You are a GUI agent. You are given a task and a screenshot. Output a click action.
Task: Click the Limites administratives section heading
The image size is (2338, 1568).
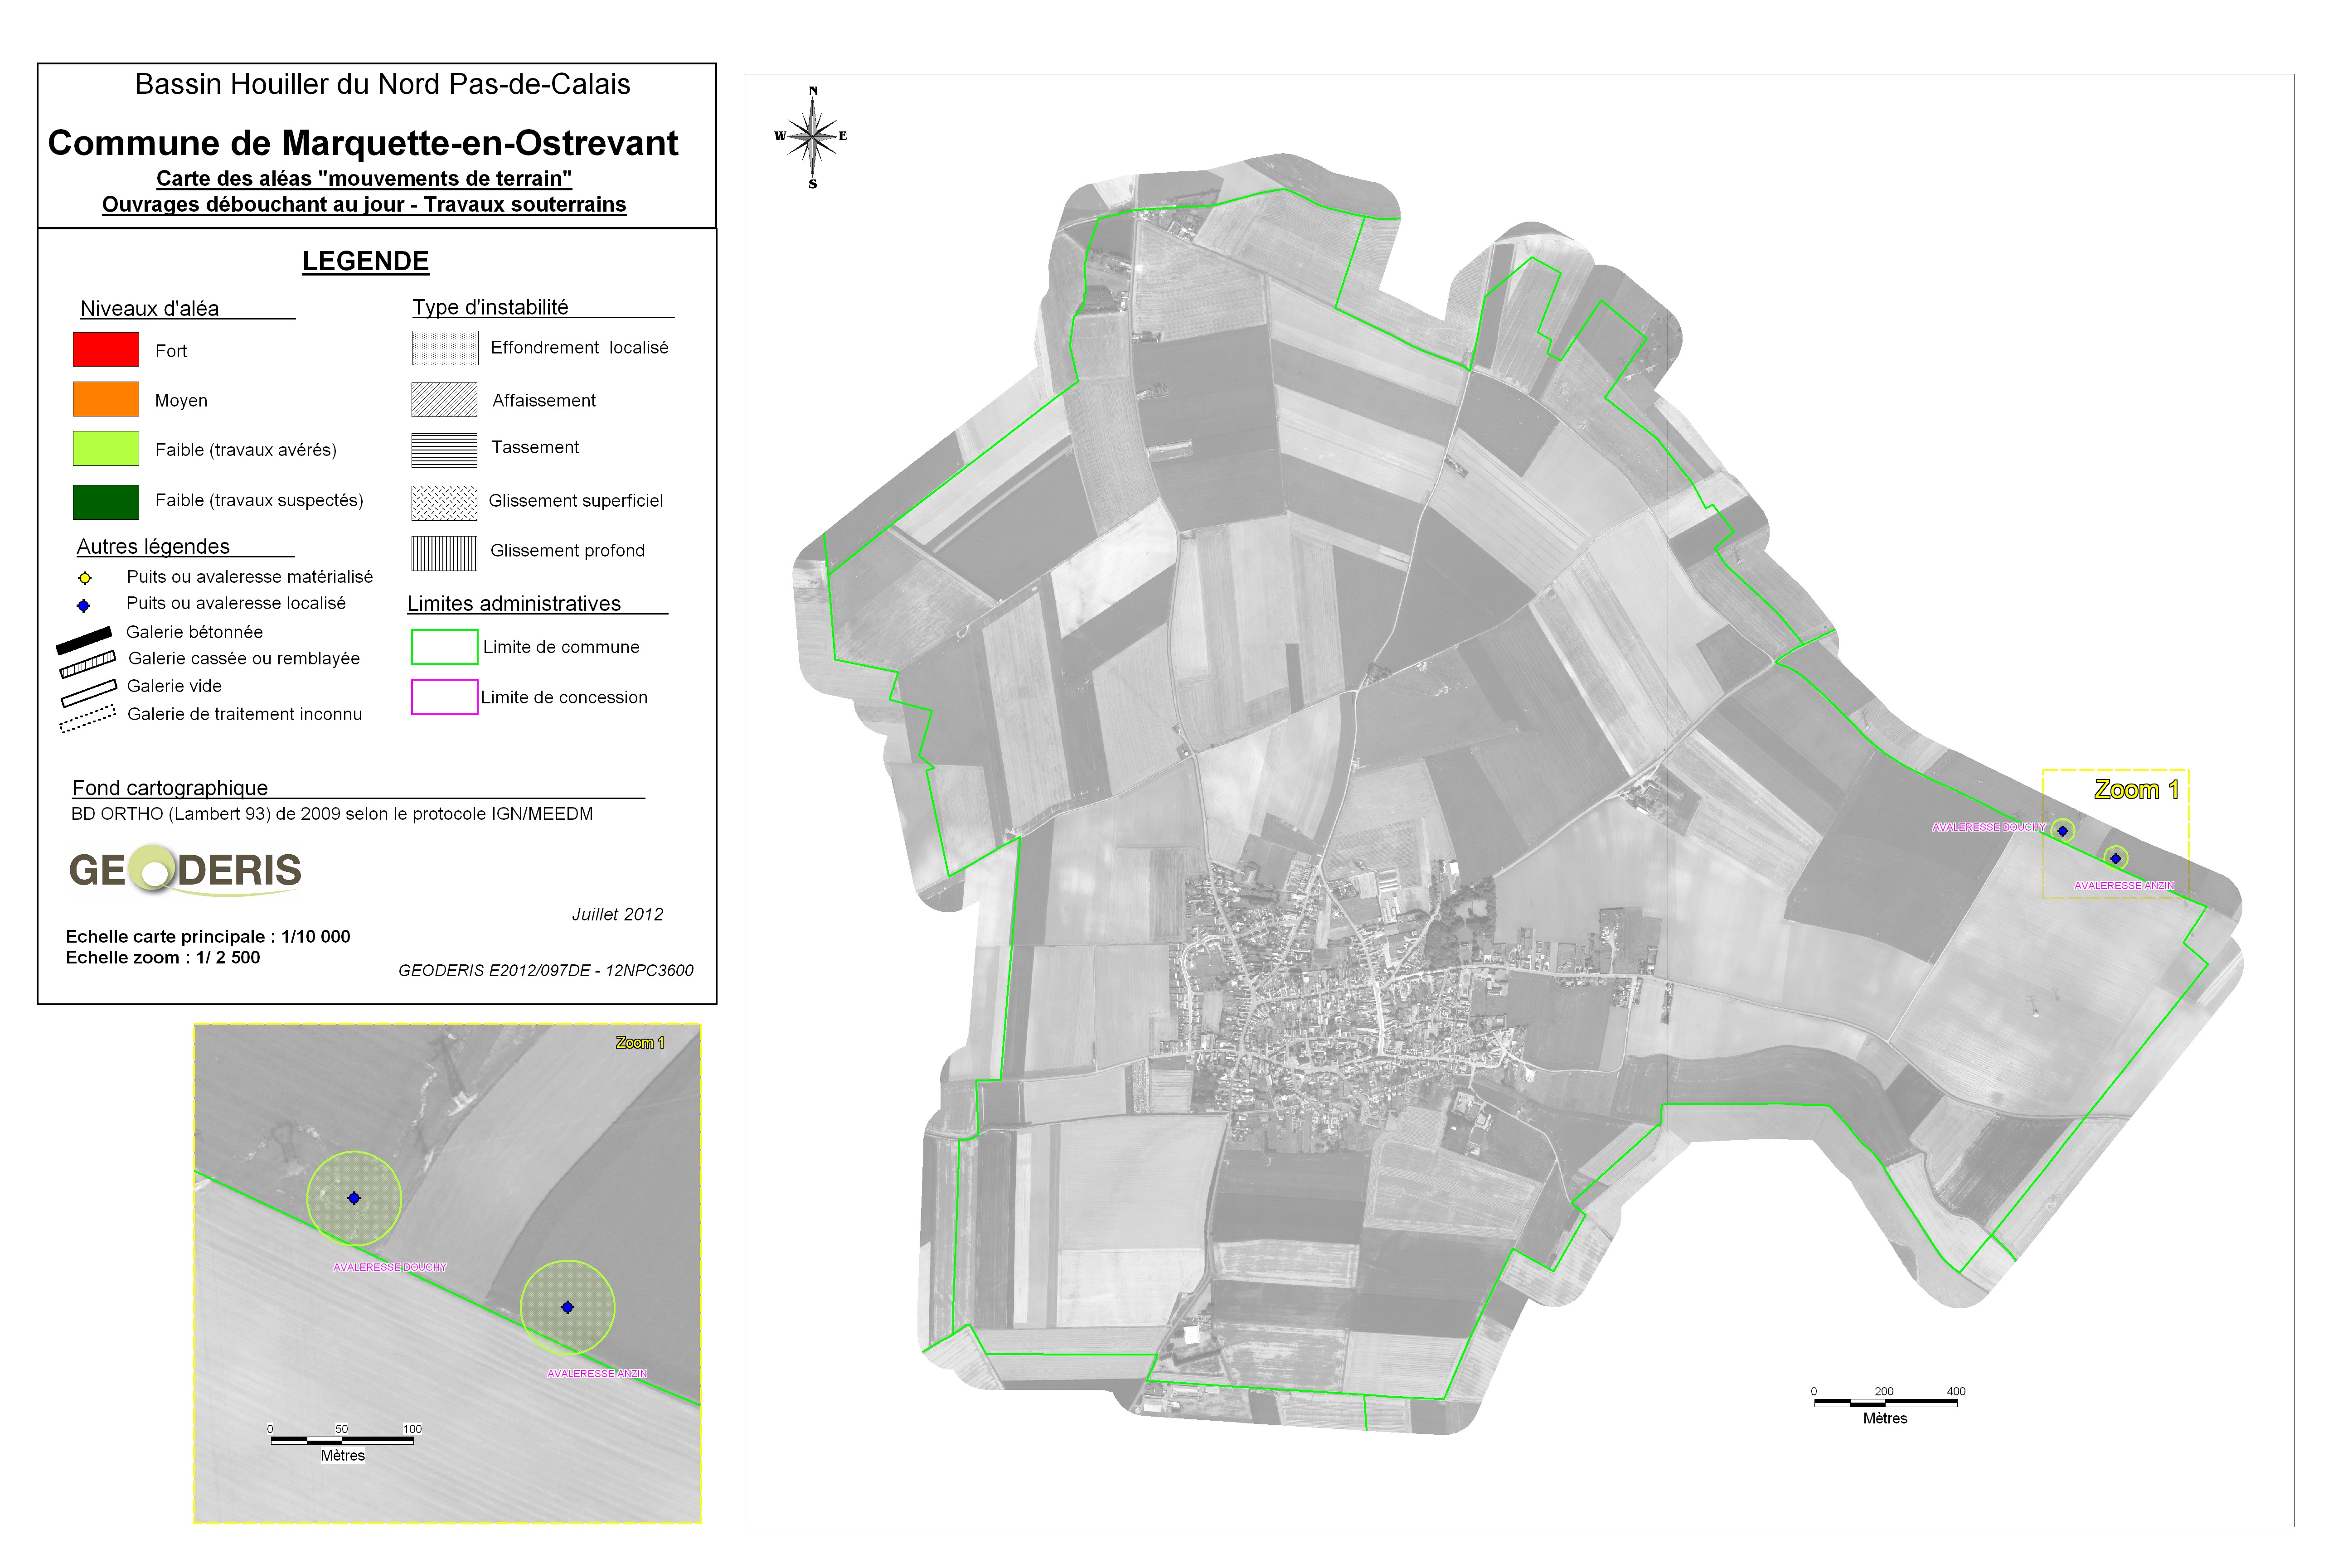coord(514,604)
